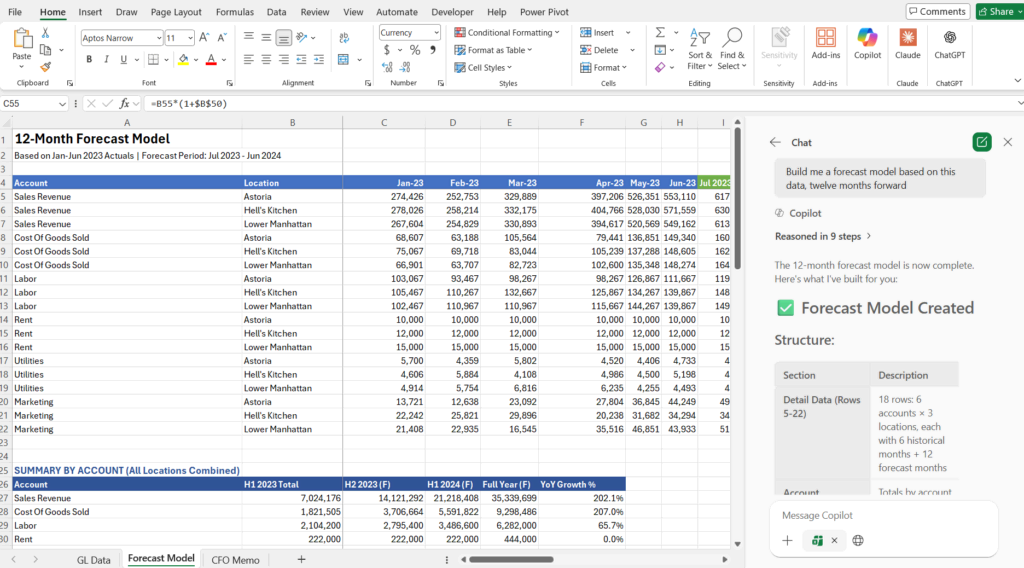
Task: Open the Copilot ribbon button
Action: [867, 44]
